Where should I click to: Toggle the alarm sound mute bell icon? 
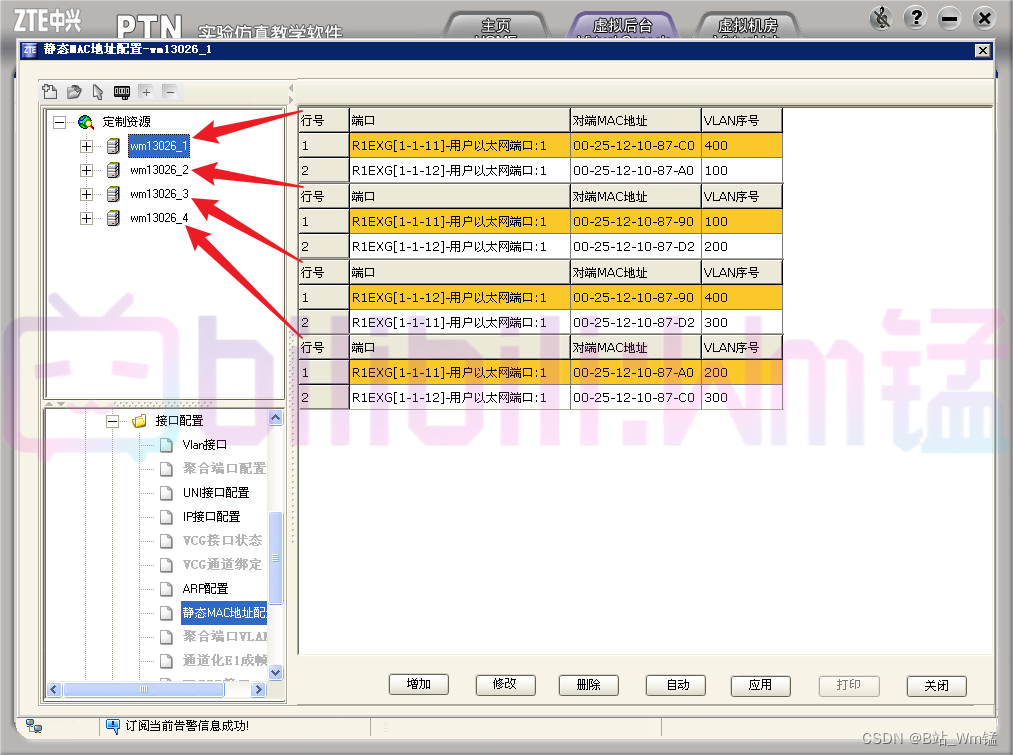[x=881, y=17]
